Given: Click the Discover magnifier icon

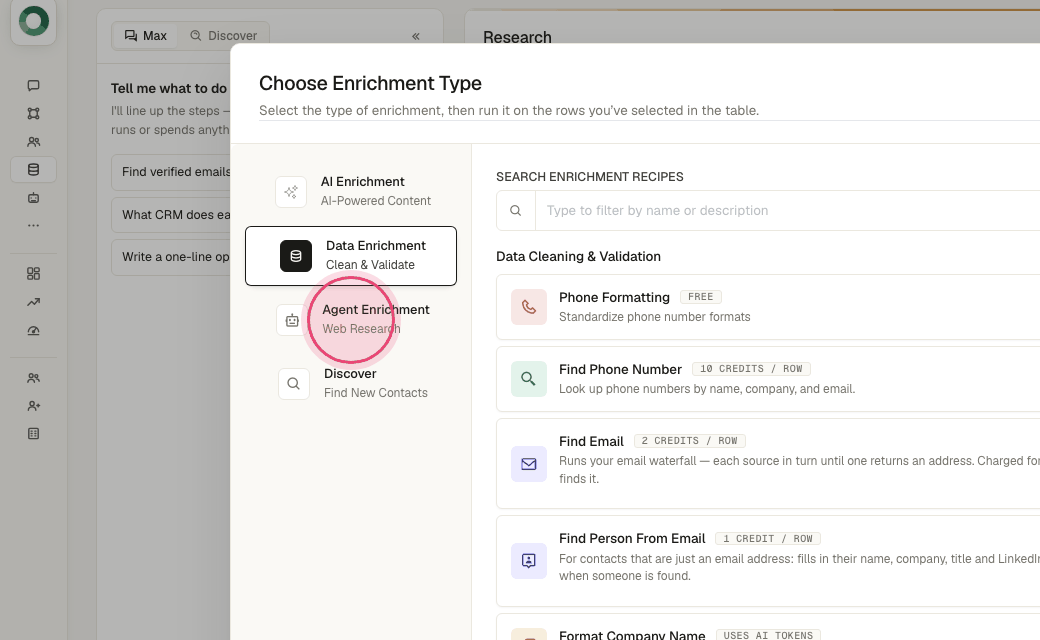Looking at the screenshot, I should coord(294,384).
